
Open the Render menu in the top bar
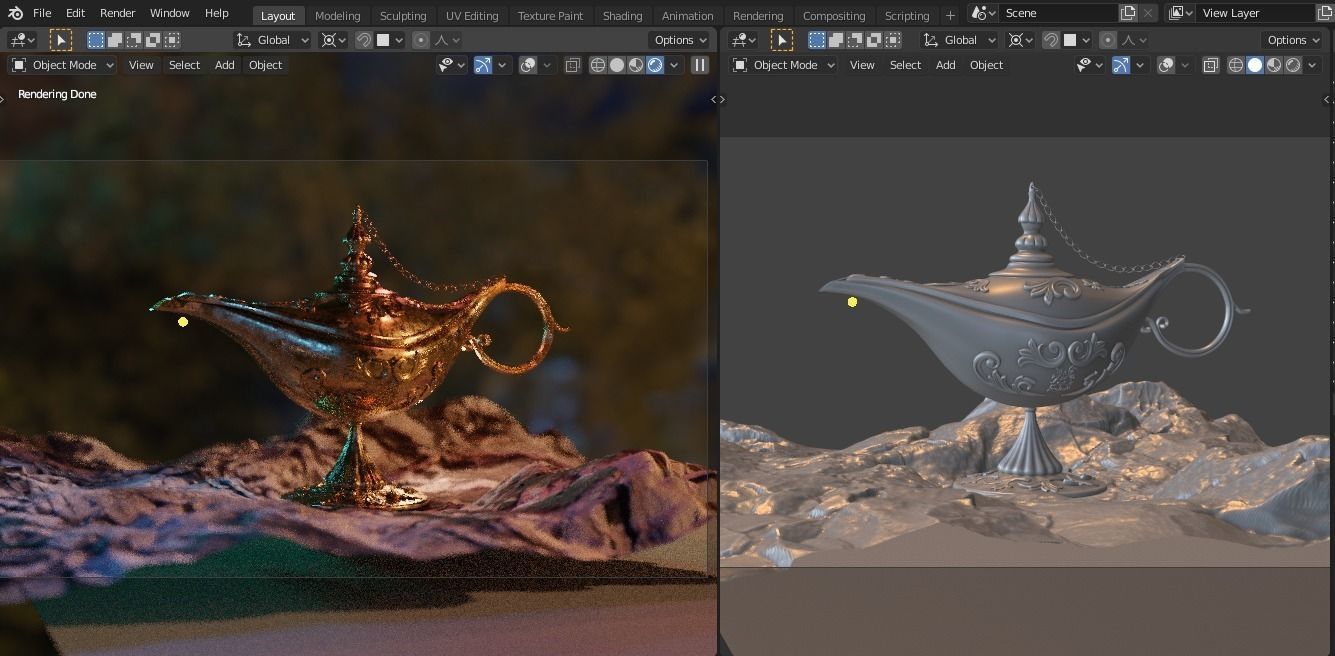pyautogui.click(x=117, y=13)
